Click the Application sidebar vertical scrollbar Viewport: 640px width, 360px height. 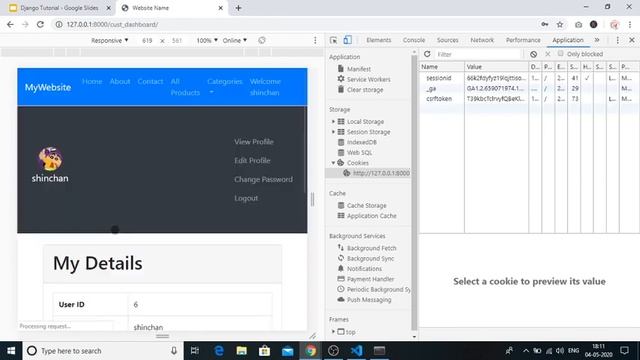pos(414,192)
